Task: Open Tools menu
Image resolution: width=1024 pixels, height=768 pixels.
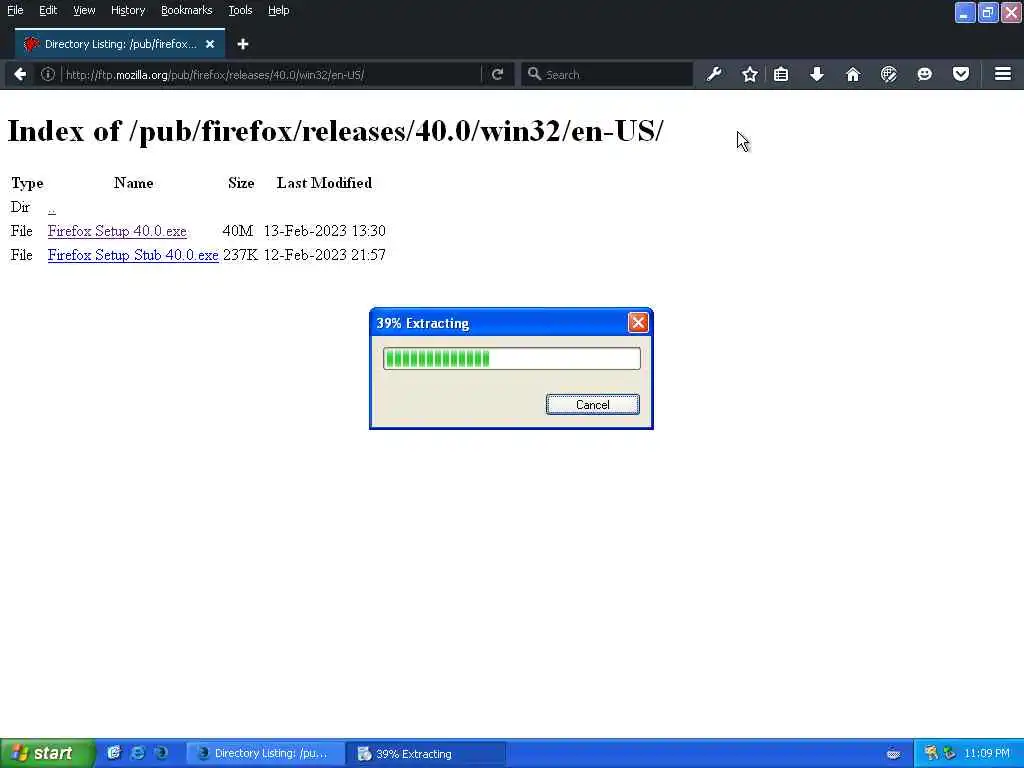Action: click(x=240, y=10)
